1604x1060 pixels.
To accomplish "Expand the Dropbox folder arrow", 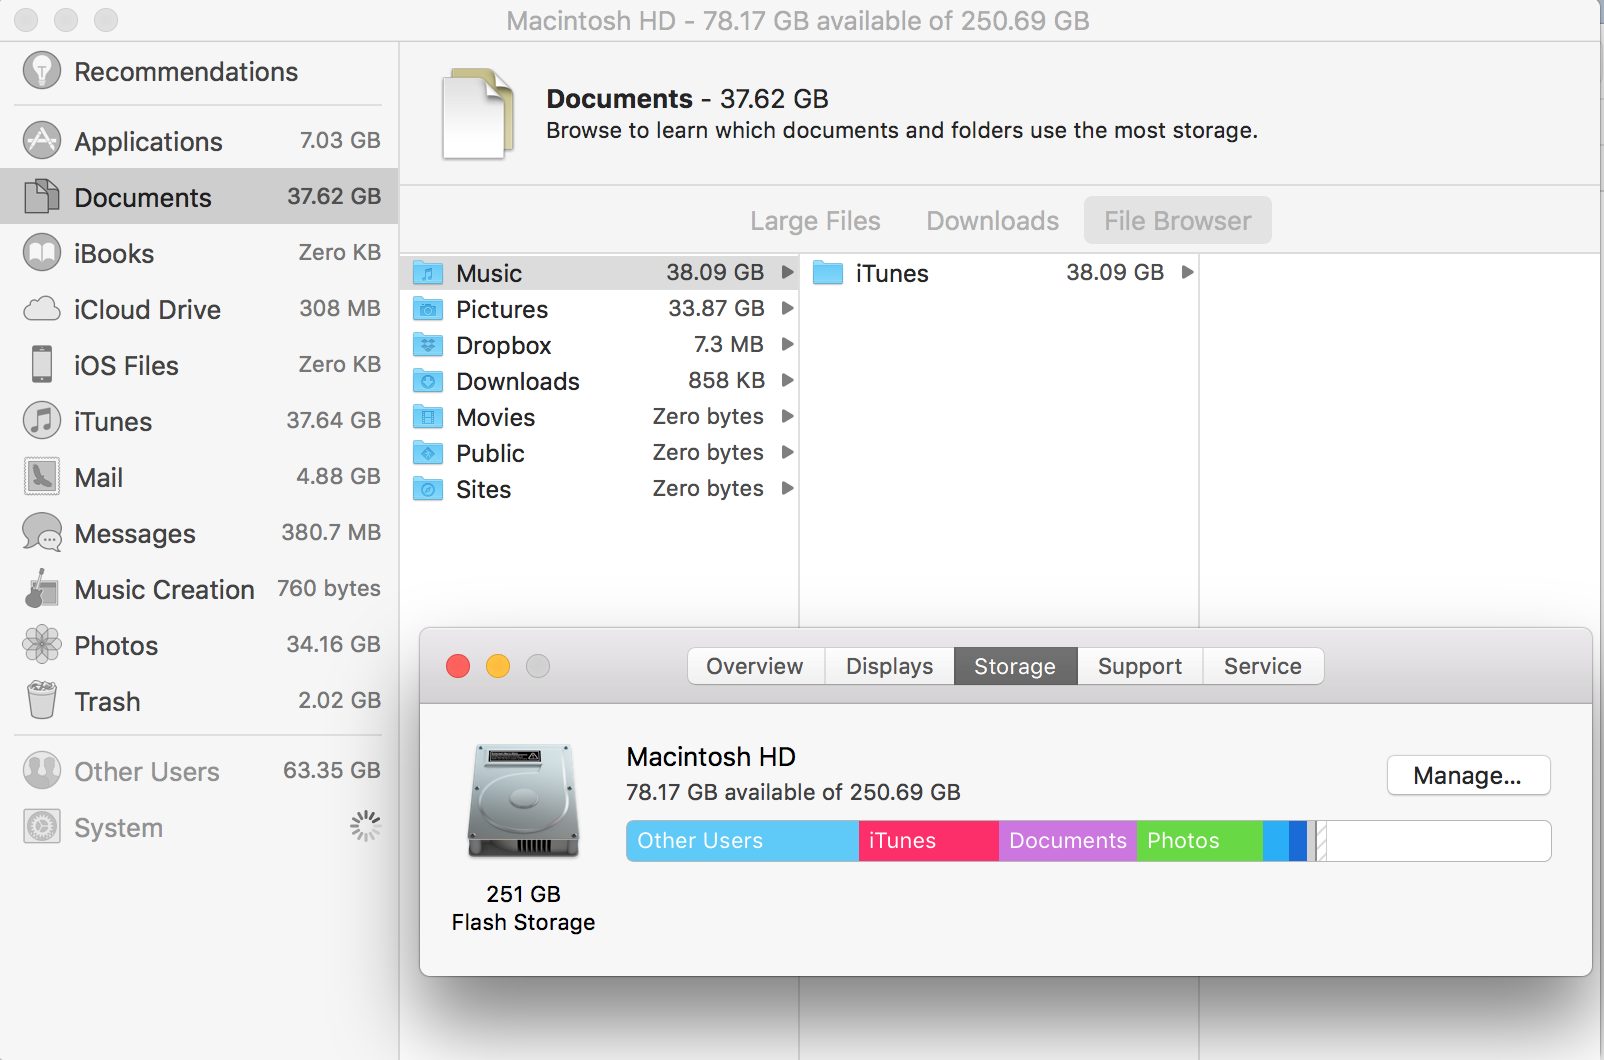I will (x=788, y=344).
